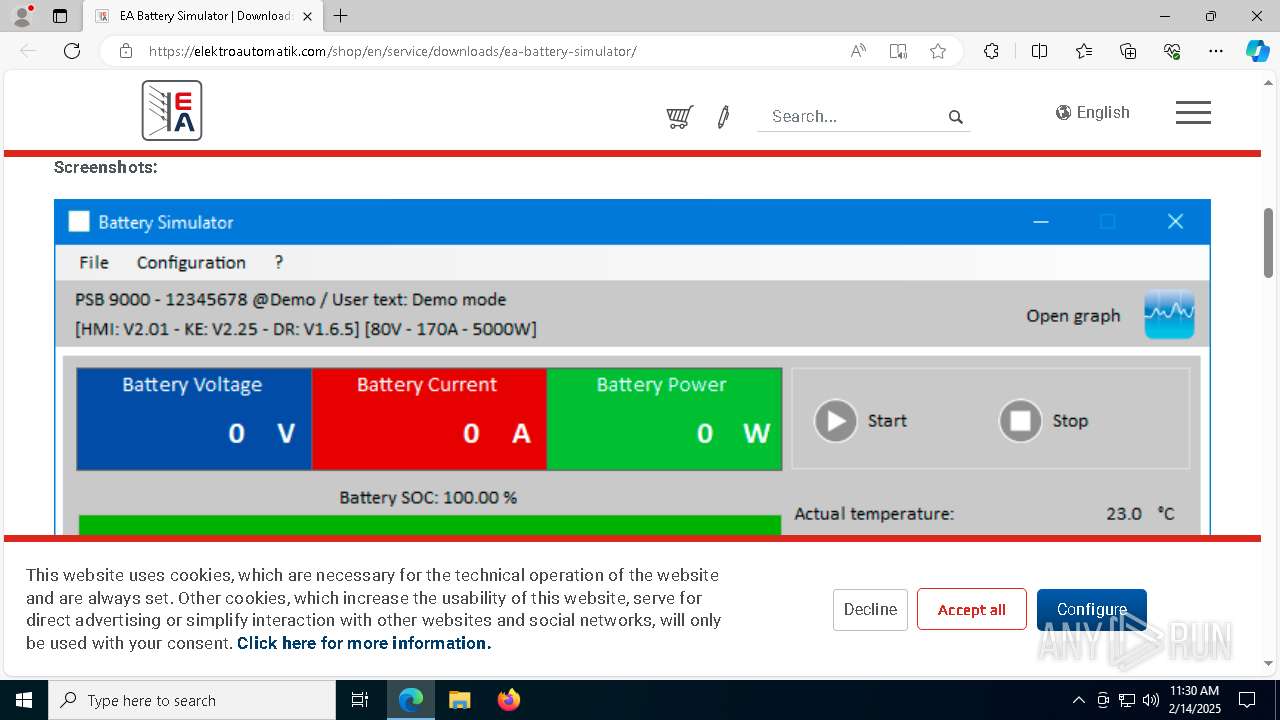
Task: Open Edge Settings and more menu
Action: [x=1216, y=51]
